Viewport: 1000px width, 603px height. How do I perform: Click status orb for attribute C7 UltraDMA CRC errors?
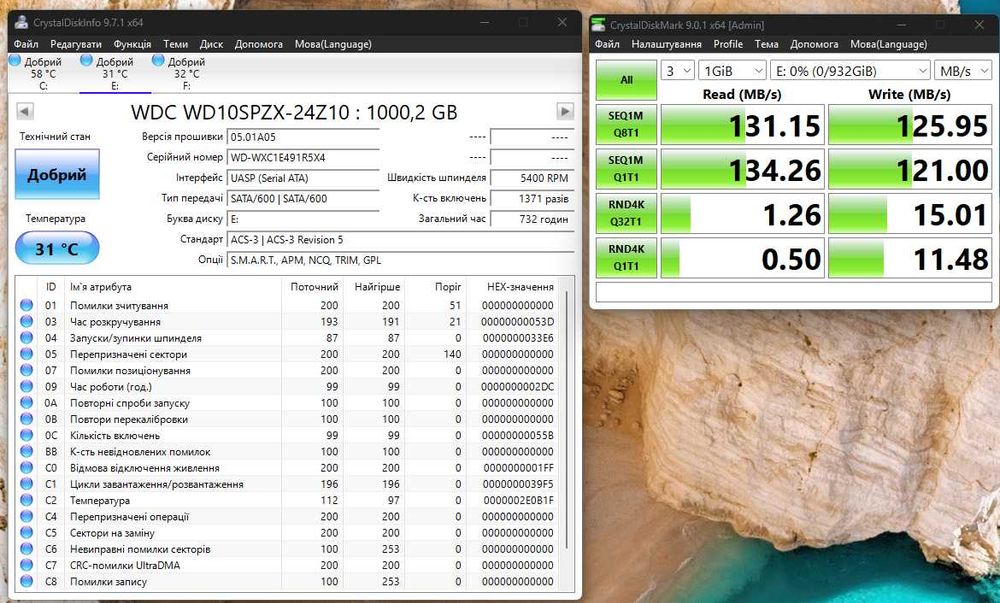coord(26,565)
